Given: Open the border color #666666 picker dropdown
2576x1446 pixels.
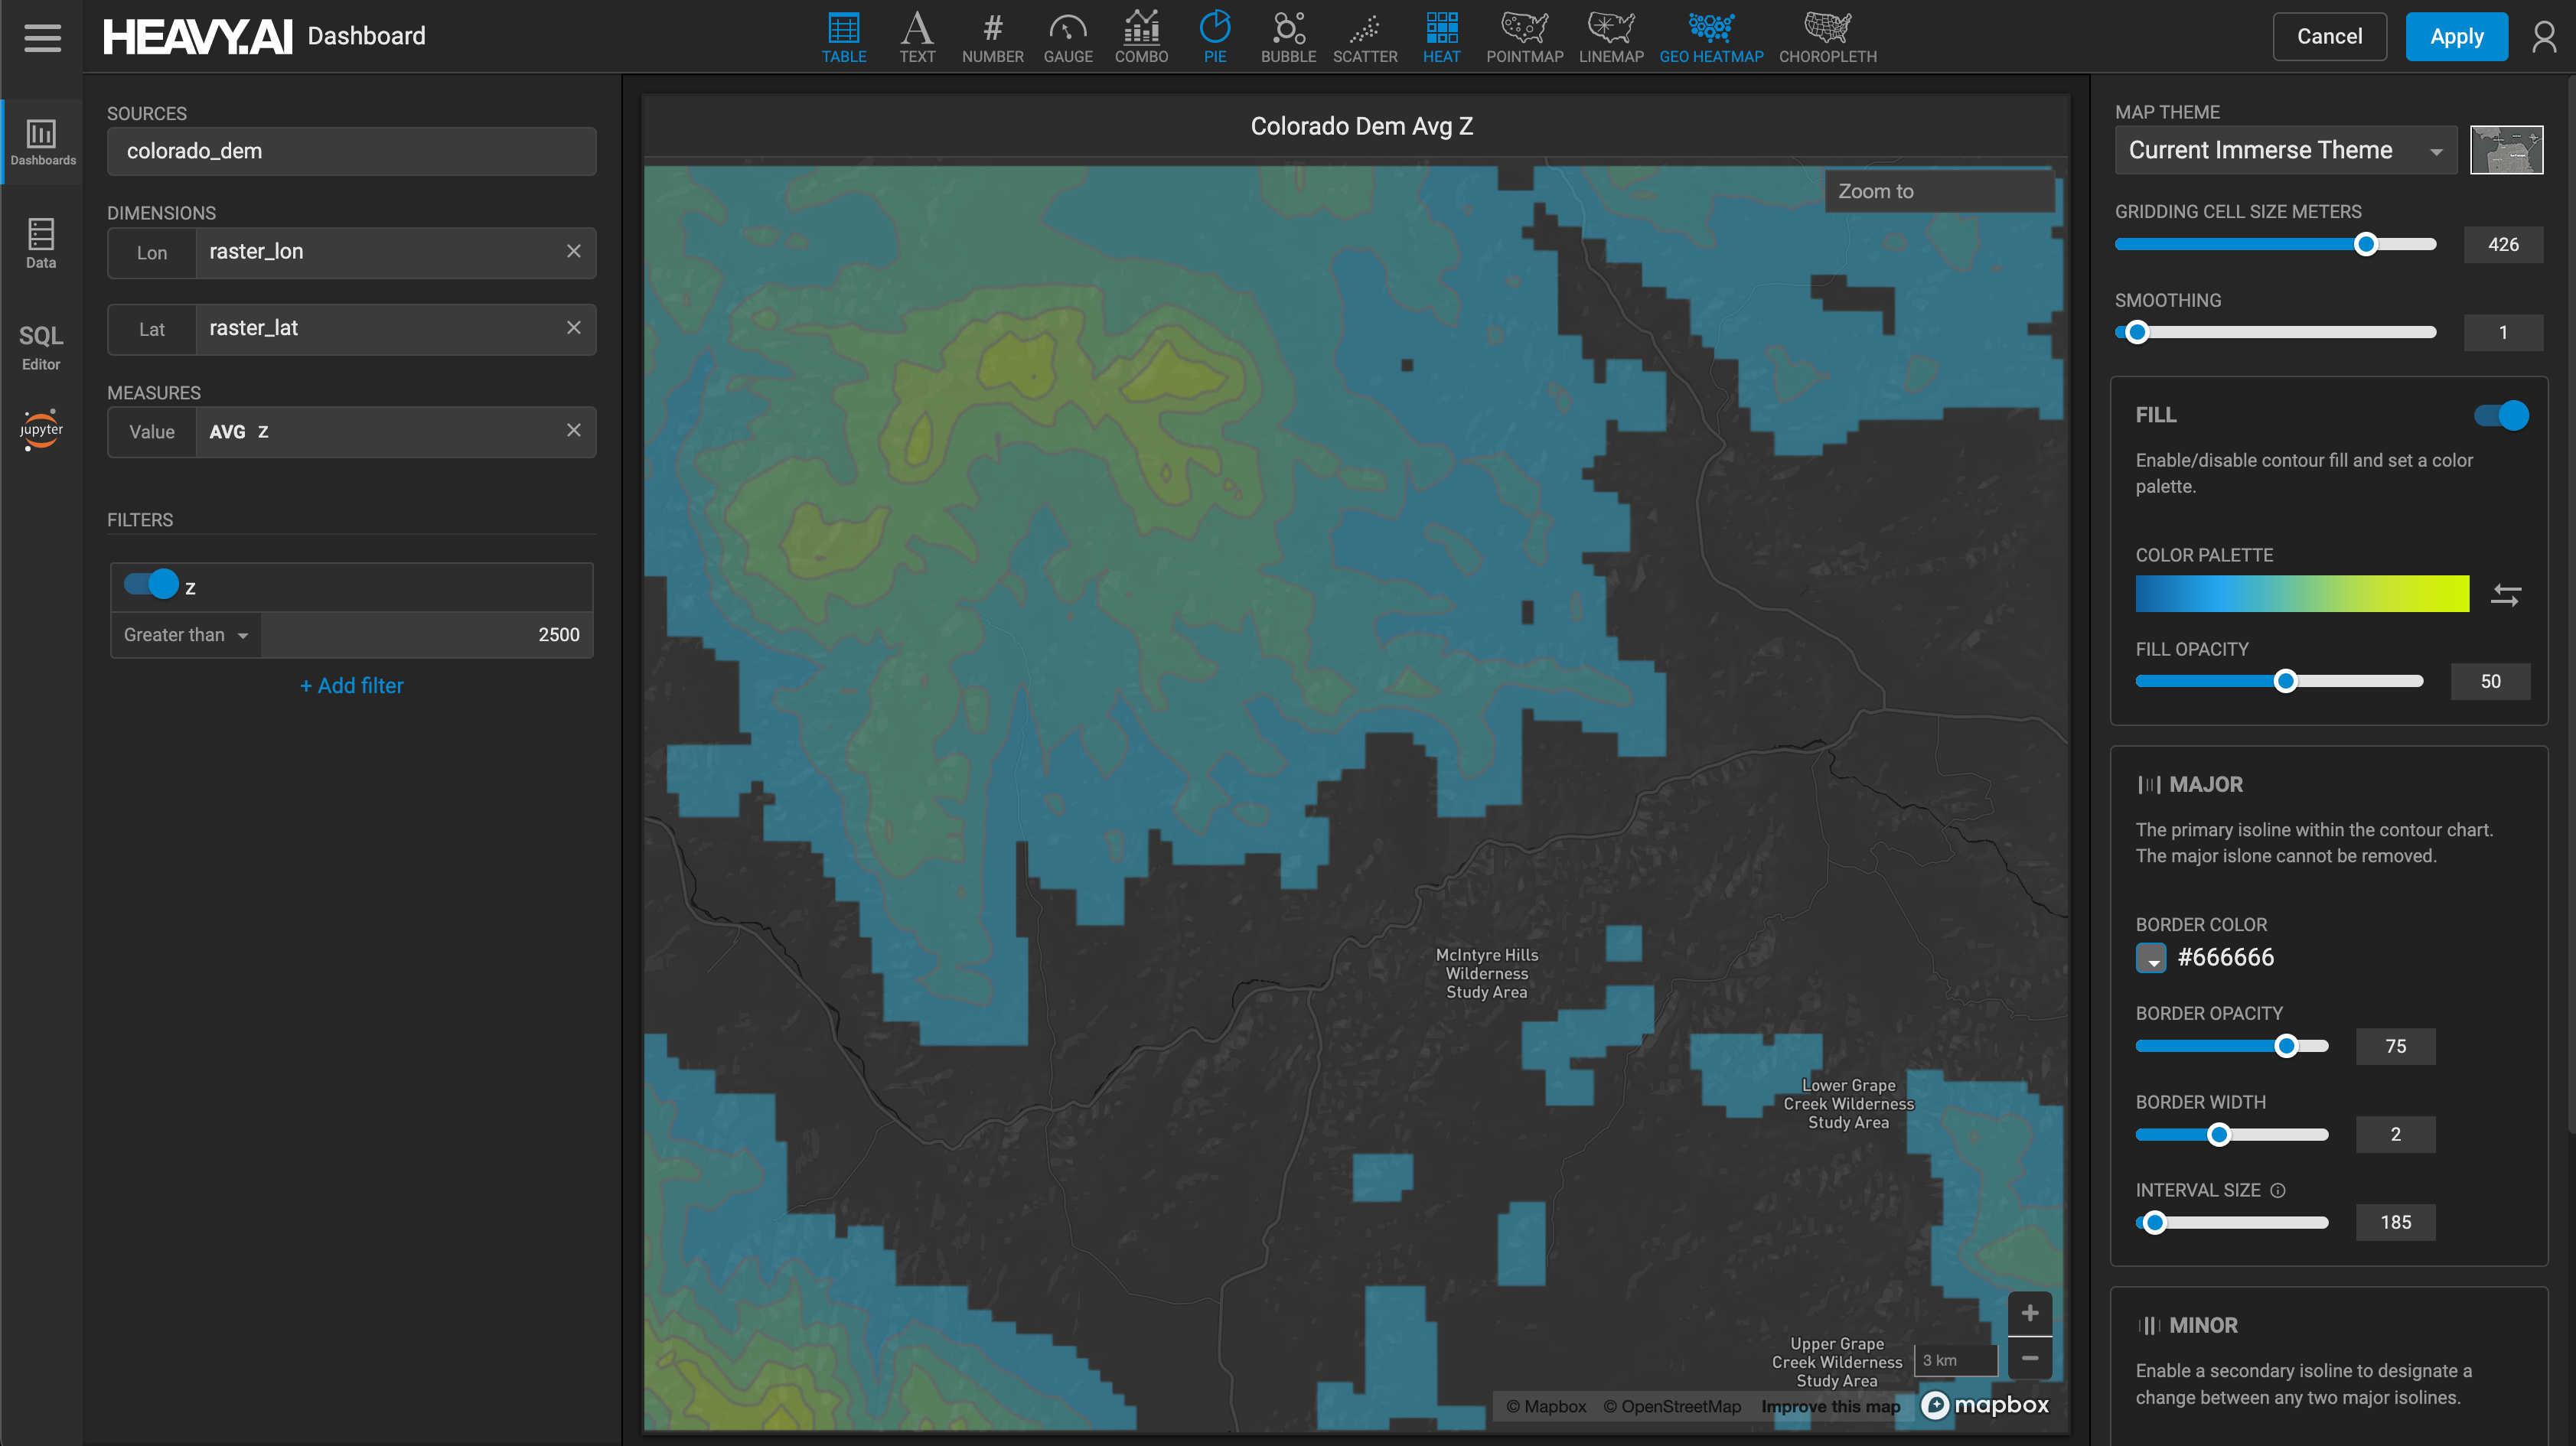Looking at the screenshot, I should [2150, 958].
